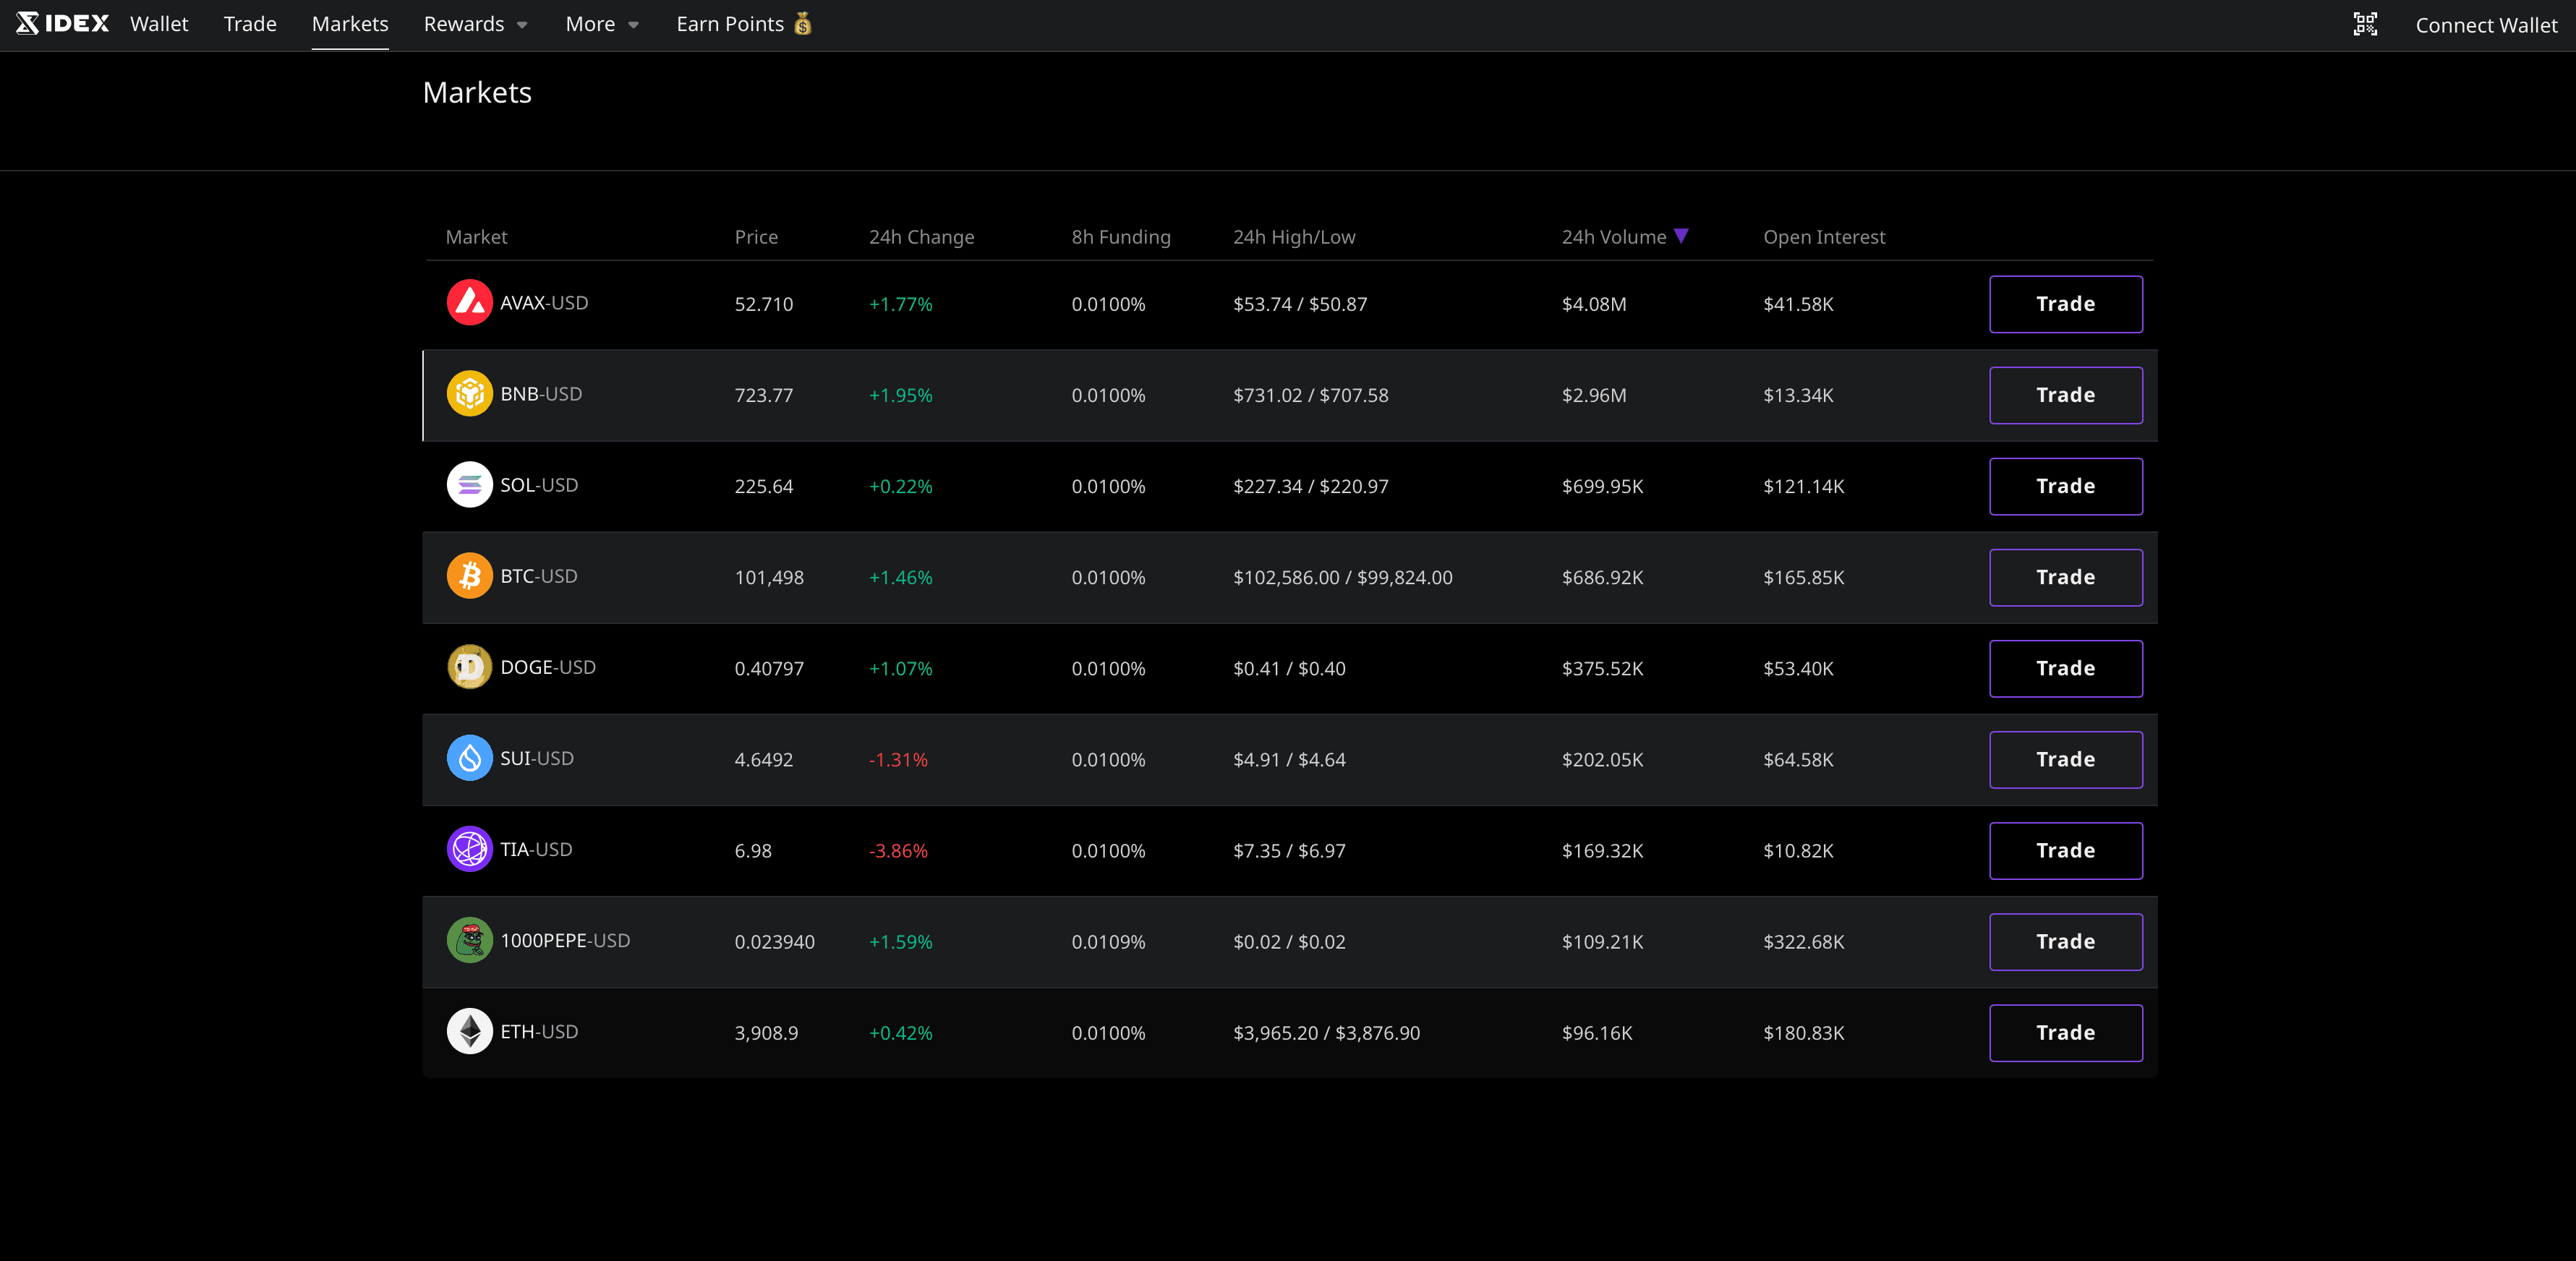Open the QR code scanner icon
The width and height of the screenshot is (2576, 1261).
click(x=2365, y=24)
